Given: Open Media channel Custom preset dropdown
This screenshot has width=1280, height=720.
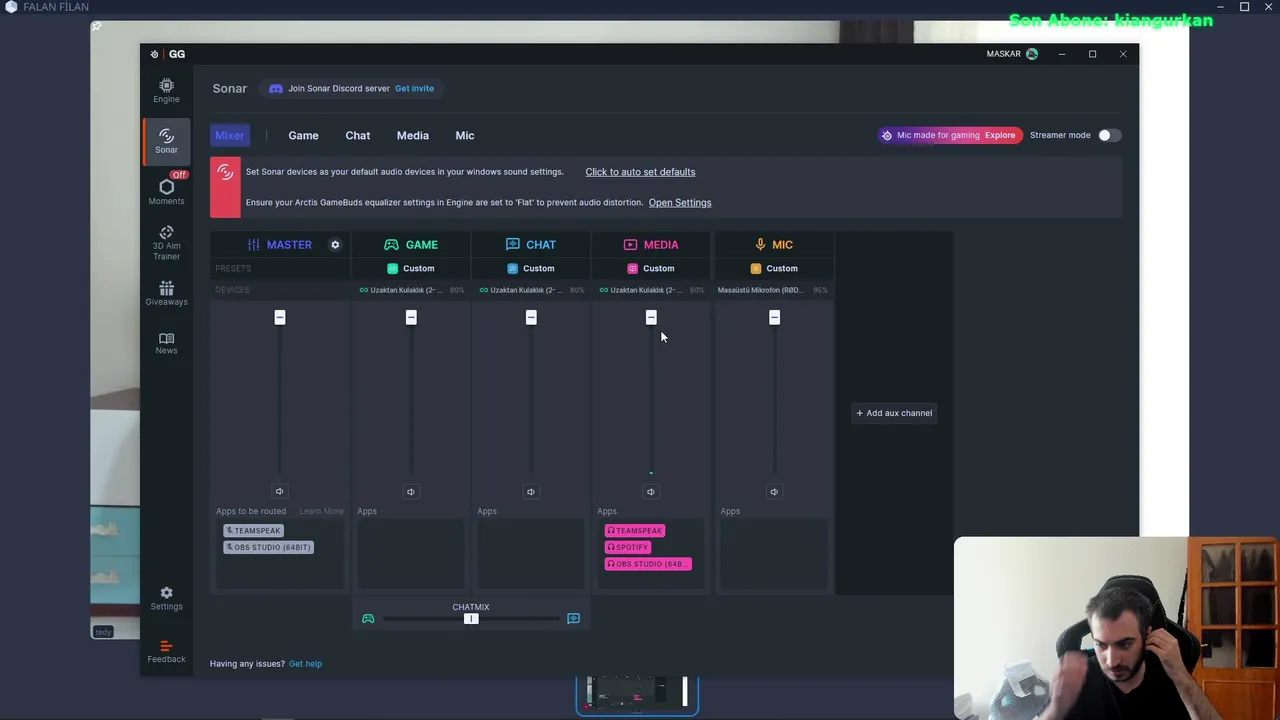Looking at the screenshot, I should coord(651,268).
